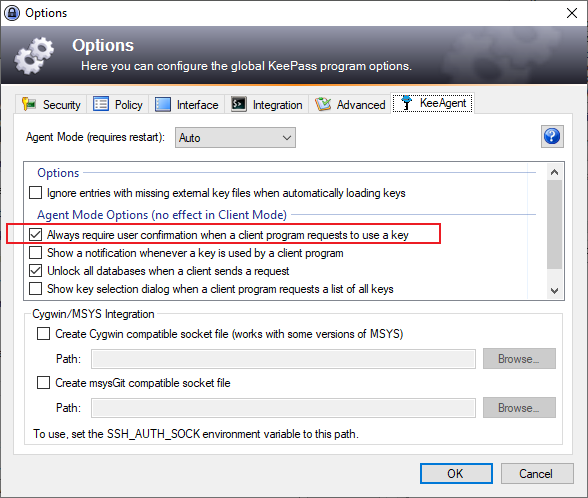Click the Security tab's key icon
588x498 pixels.
(29, 104)
